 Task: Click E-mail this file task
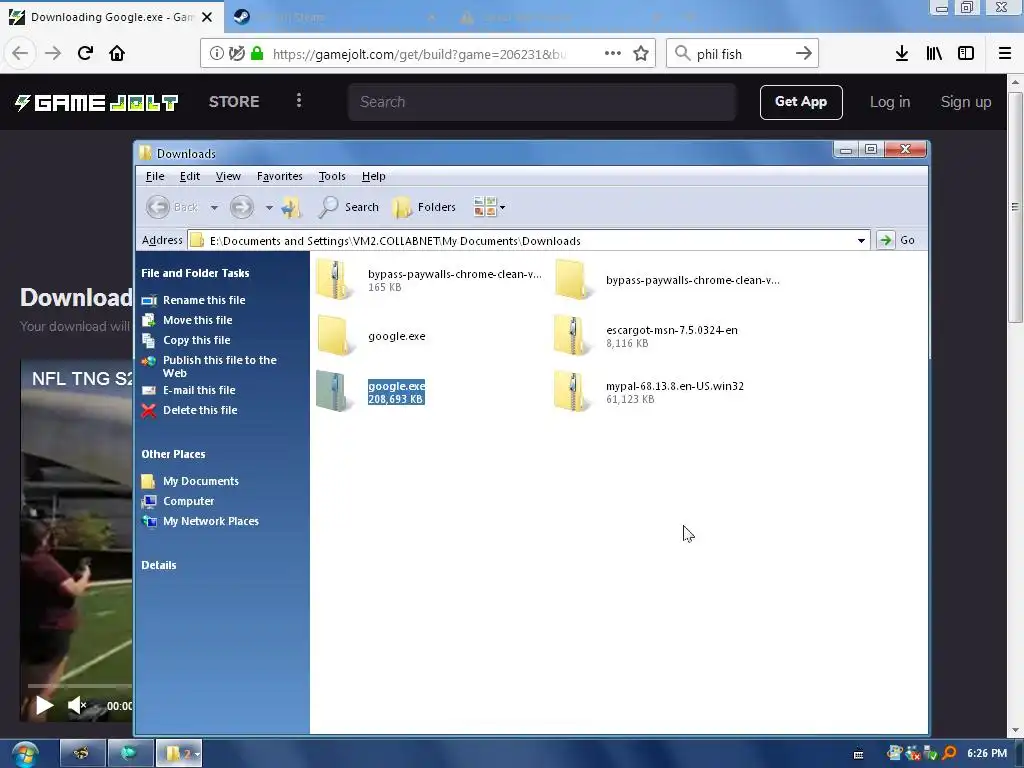(x=199, y=390)
